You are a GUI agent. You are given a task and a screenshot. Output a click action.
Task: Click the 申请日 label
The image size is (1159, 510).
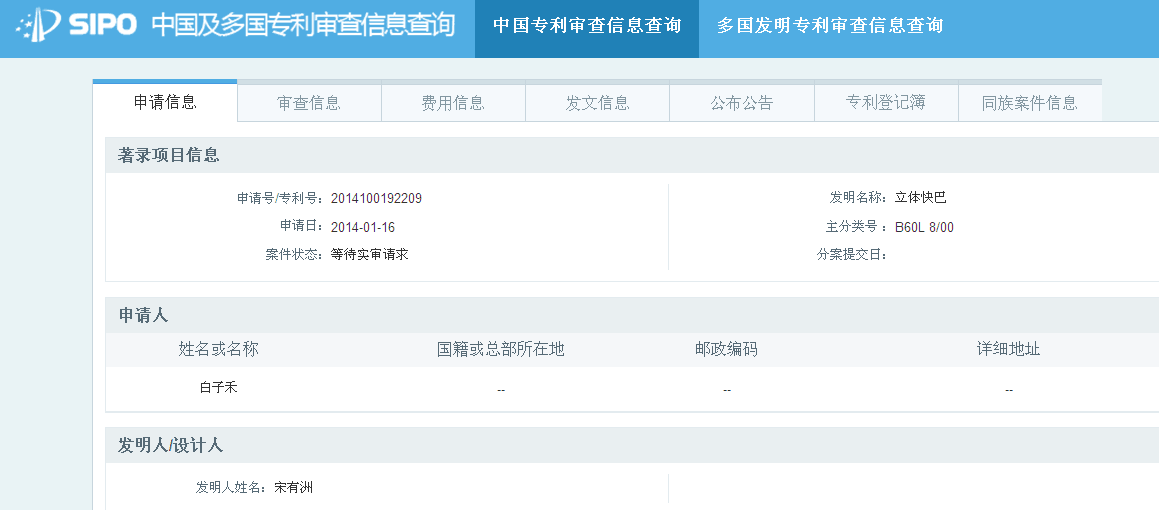coord(302,226)
